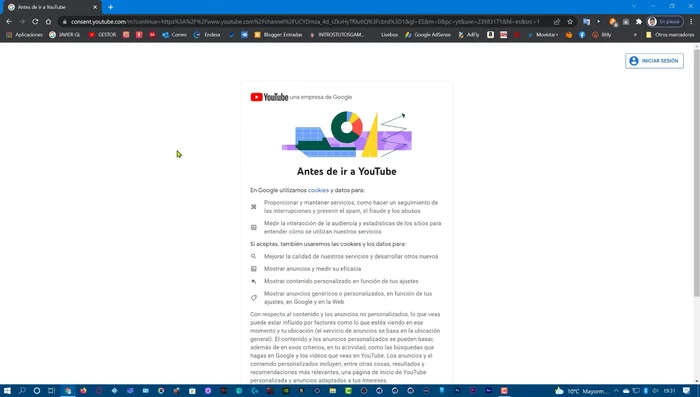Open the Bitly bookmark
Image resolution: width=700 pixels, height=397 pixels.
(602, 34)
